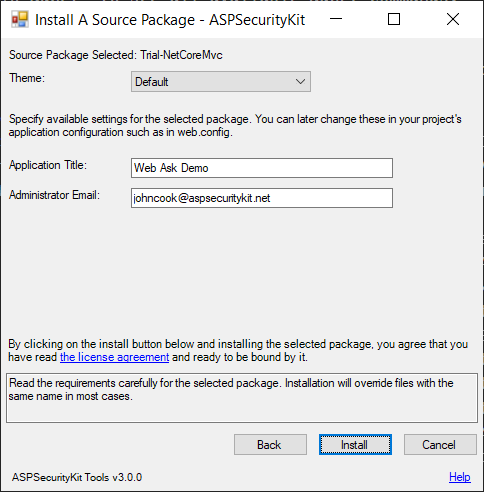Click the Source Package Selected Trial-NetCoreMvc text
The width and height of the screenshot is (484, 492).
coord(116,55)
